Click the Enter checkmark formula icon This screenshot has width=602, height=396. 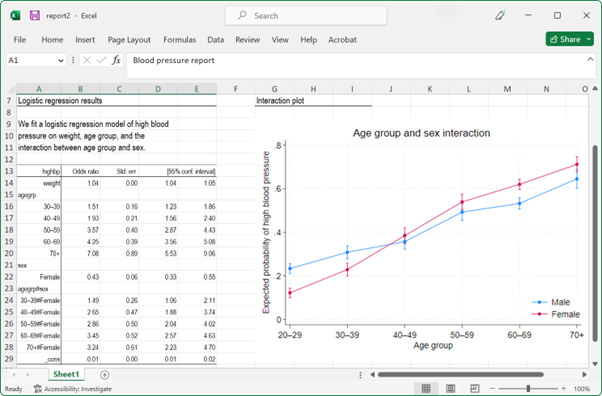[x=101, y=60]
